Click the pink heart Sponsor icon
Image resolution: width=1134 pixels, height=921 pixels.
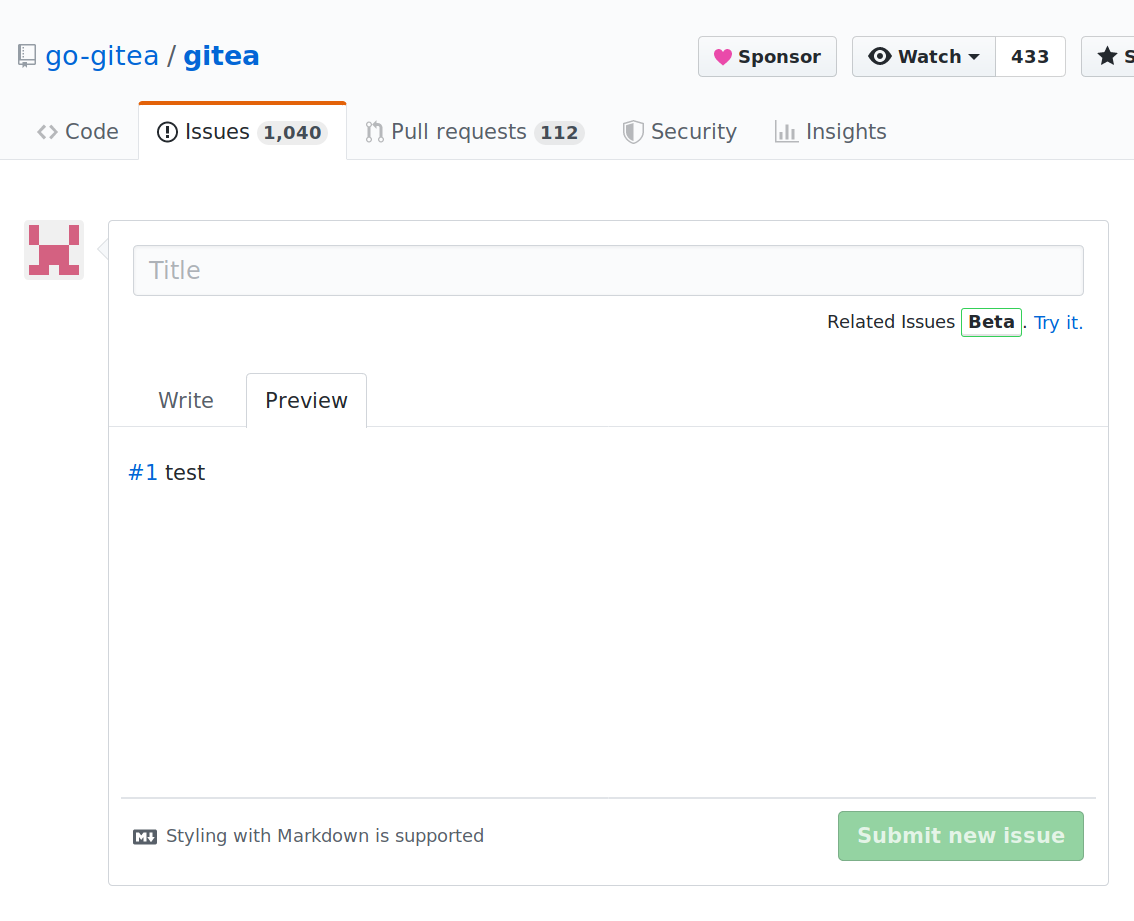coord(722,57)
